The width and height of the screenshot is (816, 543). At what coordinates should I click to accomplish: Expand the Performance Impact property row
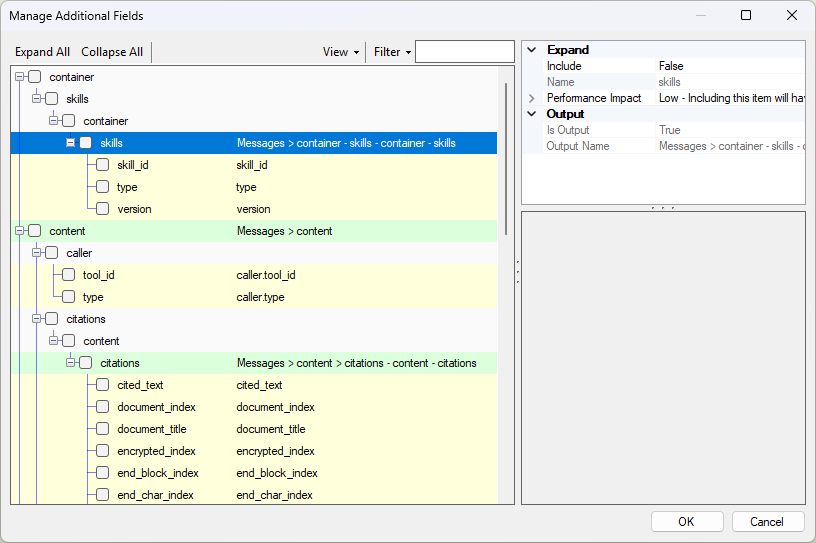click(531, 98)
